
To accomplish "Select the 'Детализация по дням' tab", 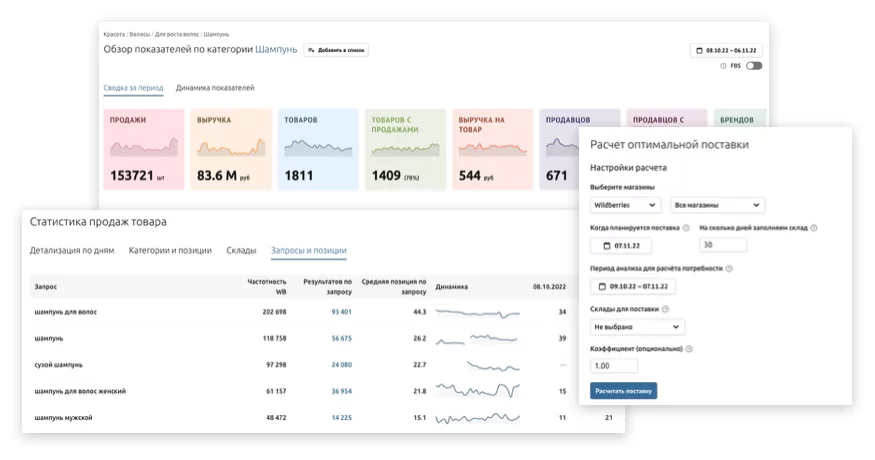I will click(72, 250).
